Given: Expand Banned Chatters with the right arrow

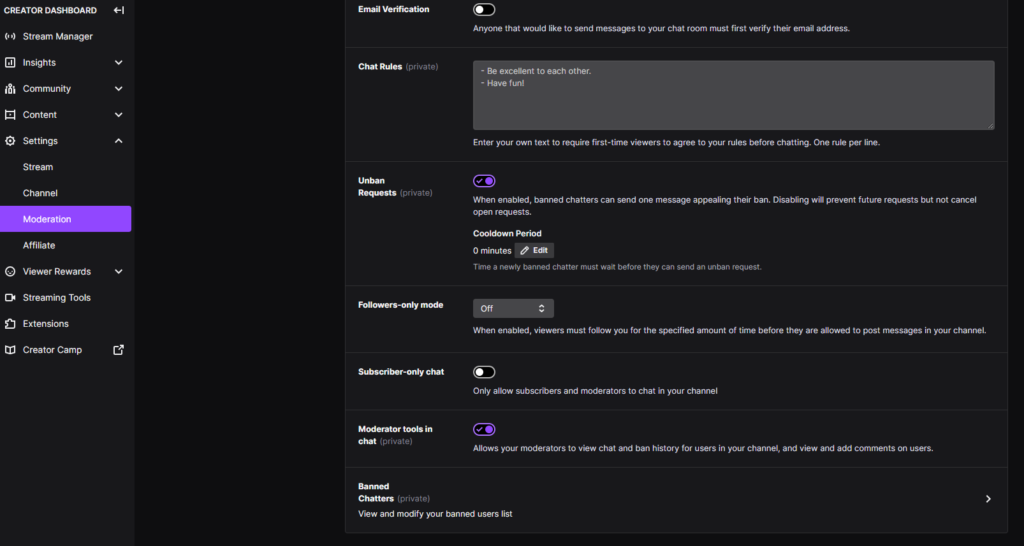Looking at the screenshot, I should 988,499.
